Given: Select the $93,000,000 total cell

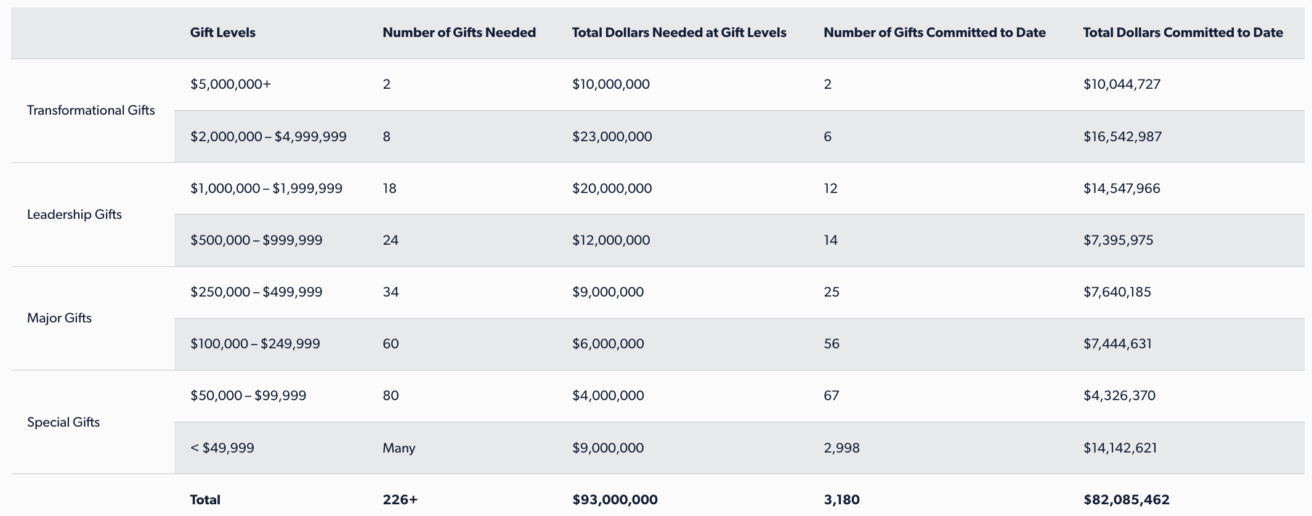Looking at the screenshot, I should 614,499.
